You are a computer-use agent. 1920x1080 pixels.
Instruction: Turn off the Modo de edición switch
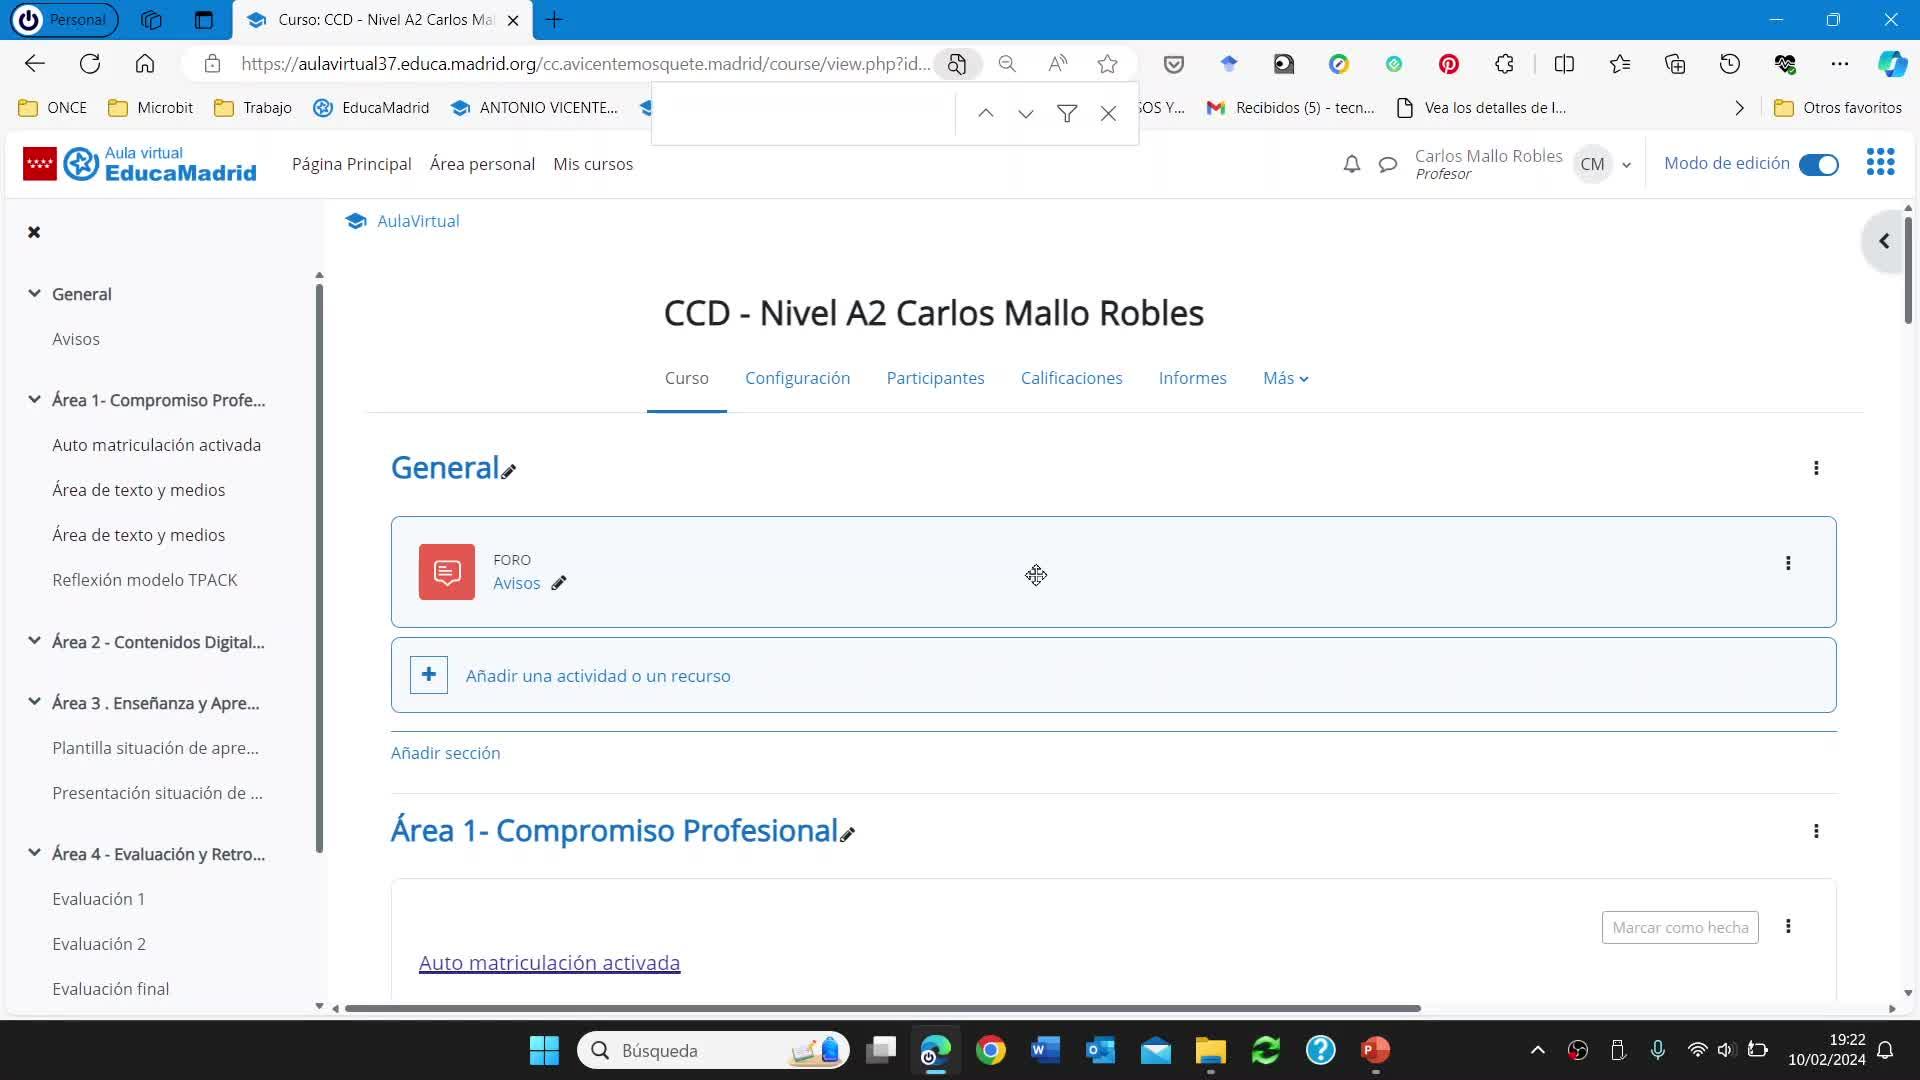pos(1818,165)
